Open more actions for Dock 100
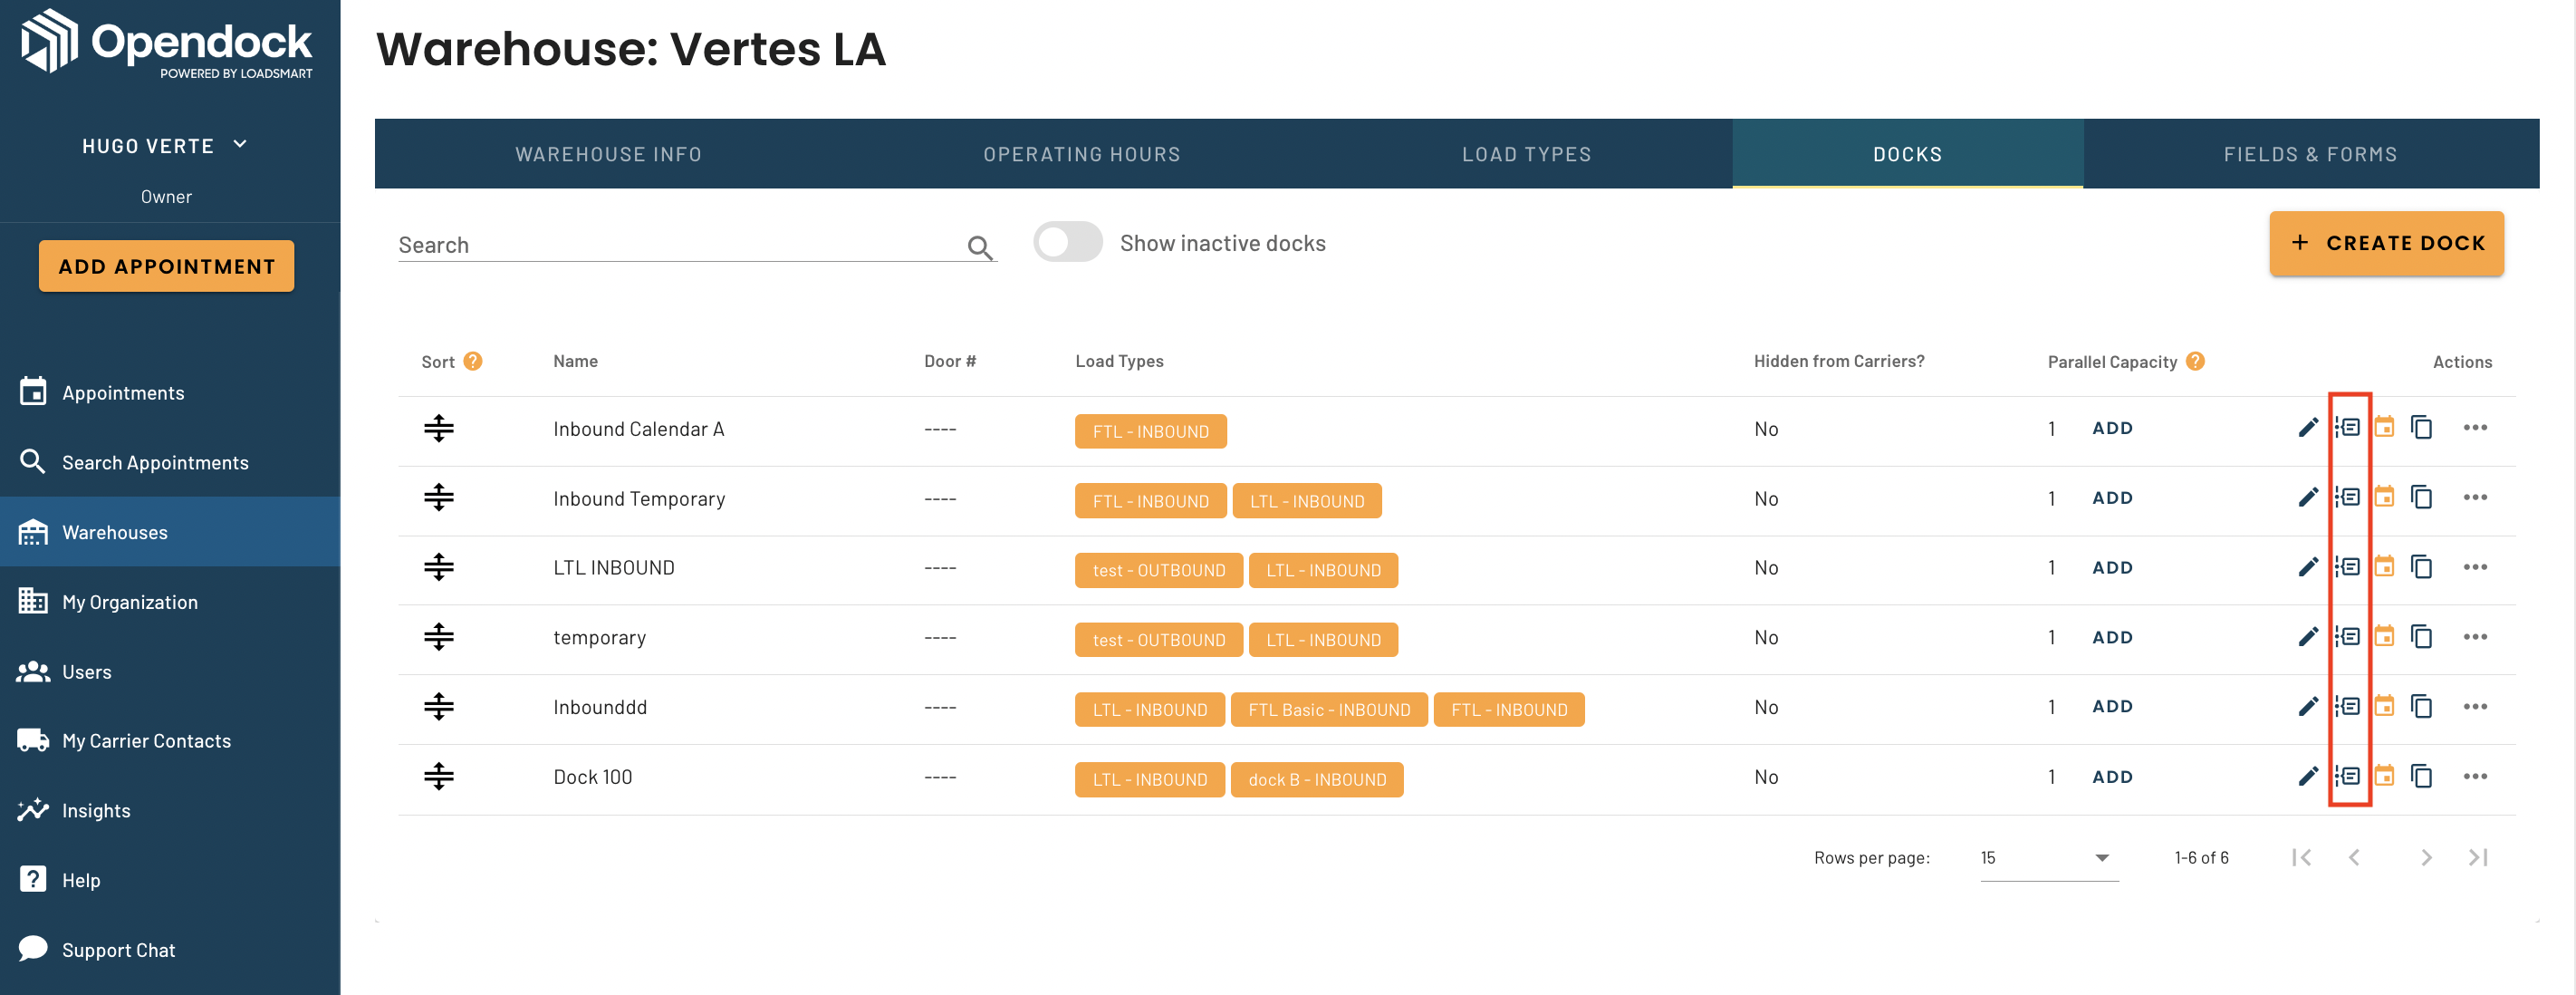 (x=2475, y=776)
